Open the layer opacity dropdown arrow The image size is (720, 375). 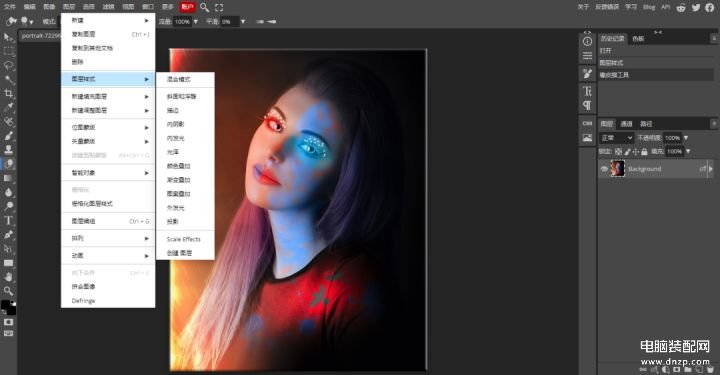tap(686, 138)
